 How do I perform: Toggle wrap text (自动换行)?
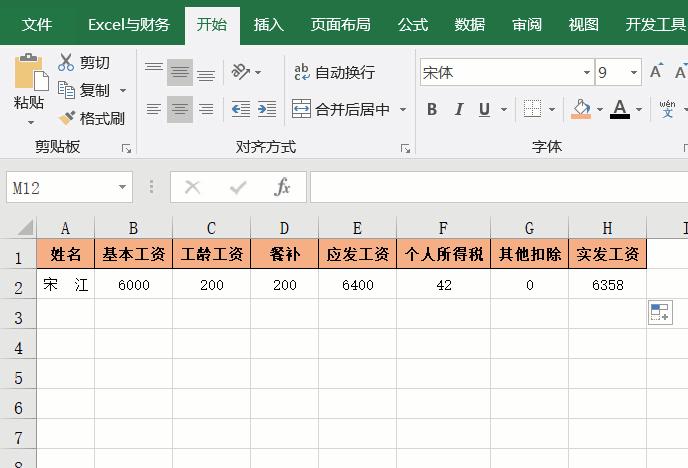click(334, 72)
